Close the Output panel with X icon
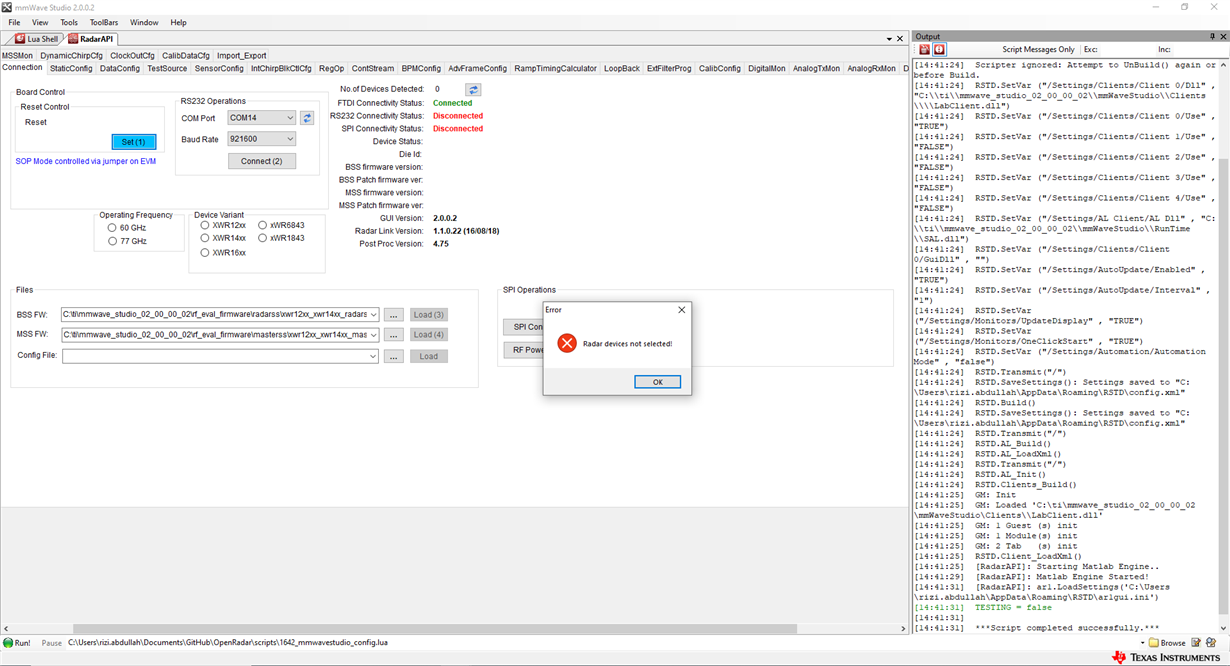The image size is (1230, 666). [x=1223, y=37]
